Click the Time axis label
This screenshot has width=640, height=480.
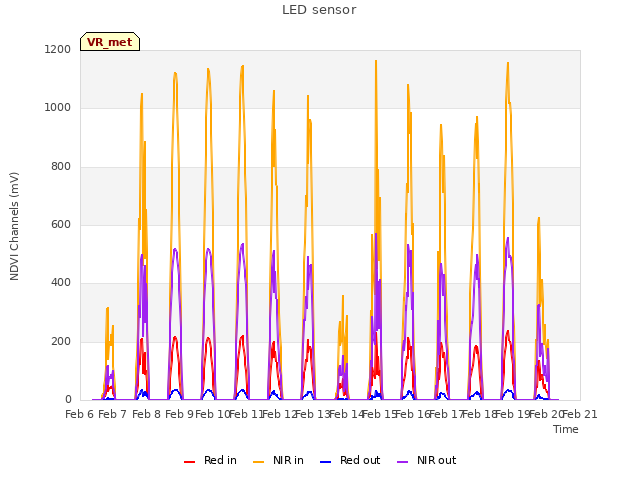(x=566, y=429)
